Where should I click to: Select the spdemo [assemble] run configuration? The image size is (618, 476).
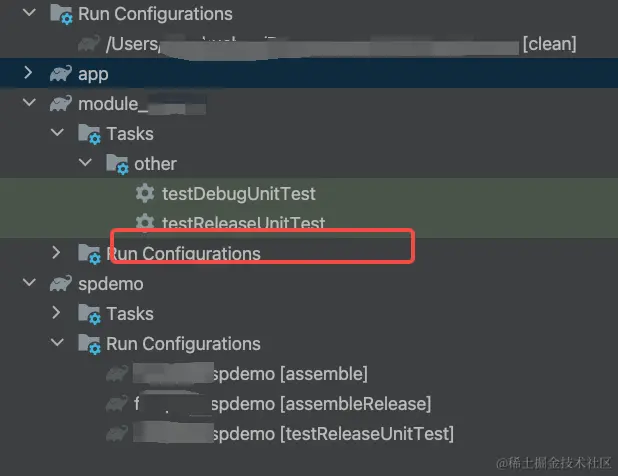pos(290,374)
